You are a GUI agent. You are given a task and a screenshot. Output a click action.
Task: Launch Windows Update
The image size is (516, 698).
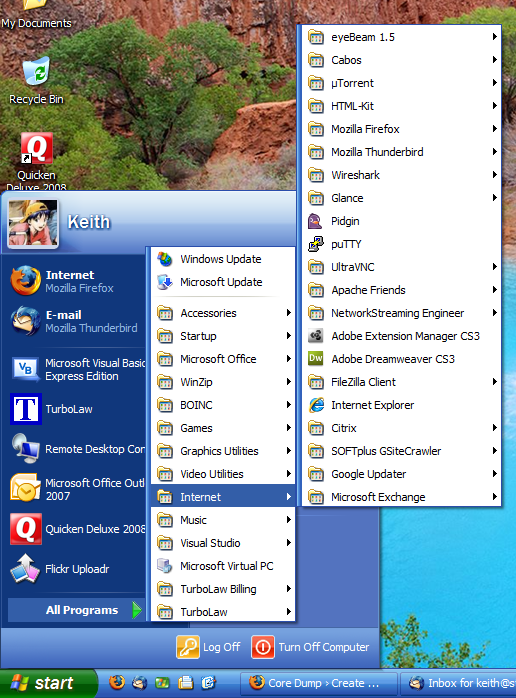click(223, 259)
